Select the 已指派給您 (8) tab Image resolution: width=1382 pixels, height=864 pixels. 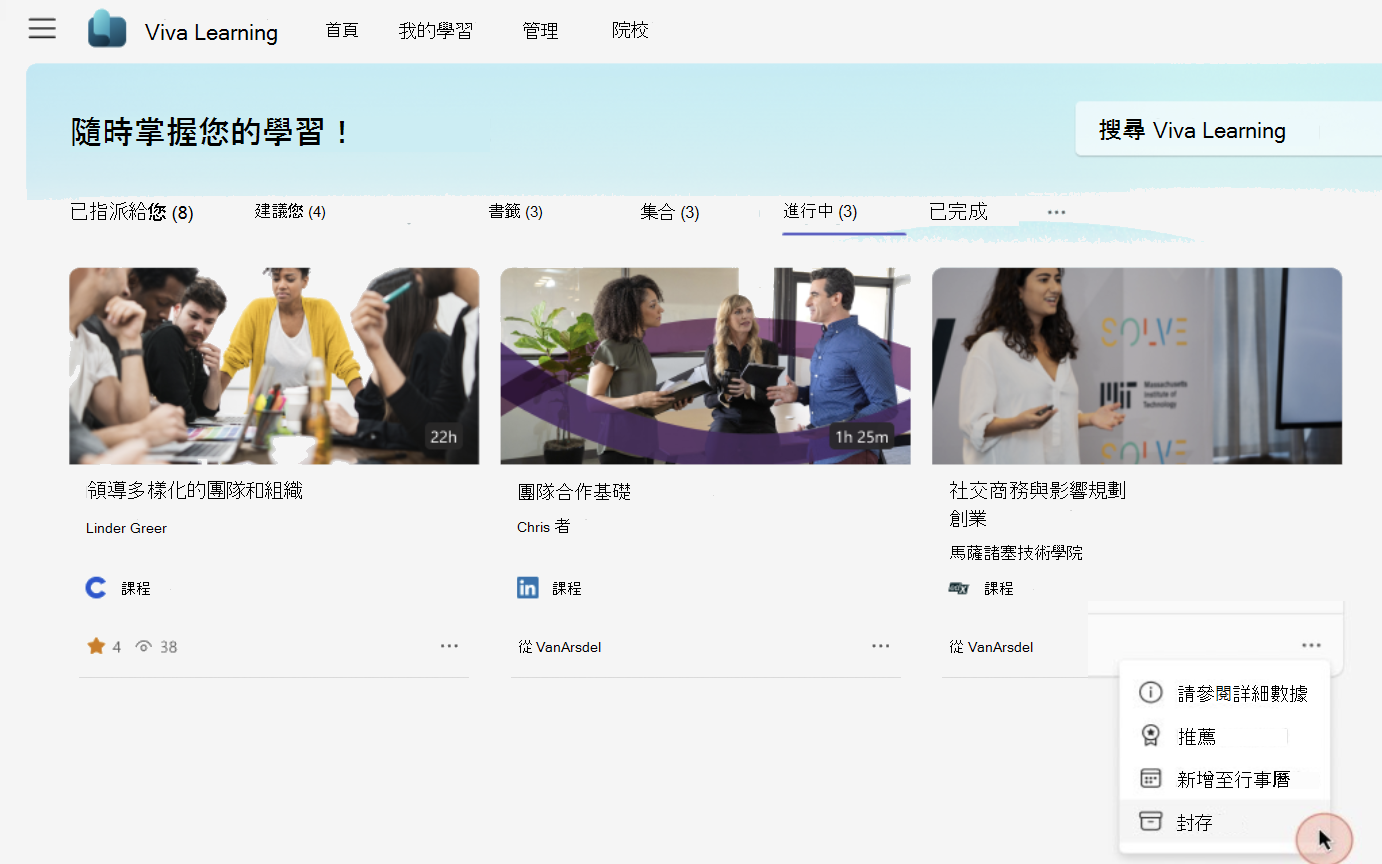[x=131, y=212]
